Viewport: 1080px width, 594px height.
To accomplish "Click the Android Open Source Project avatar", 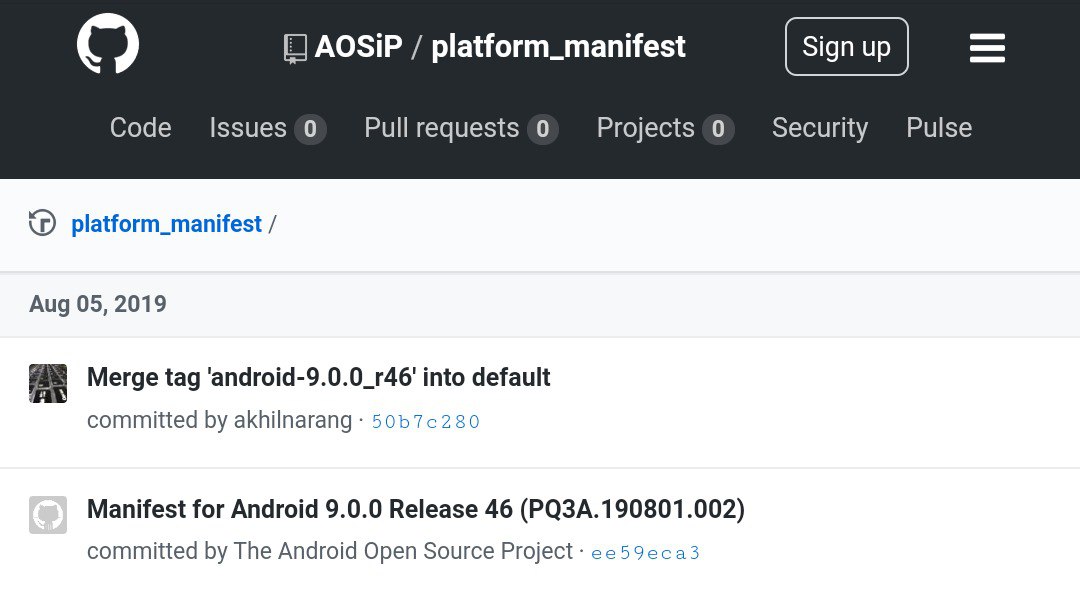I will click(x=48, y=515).
